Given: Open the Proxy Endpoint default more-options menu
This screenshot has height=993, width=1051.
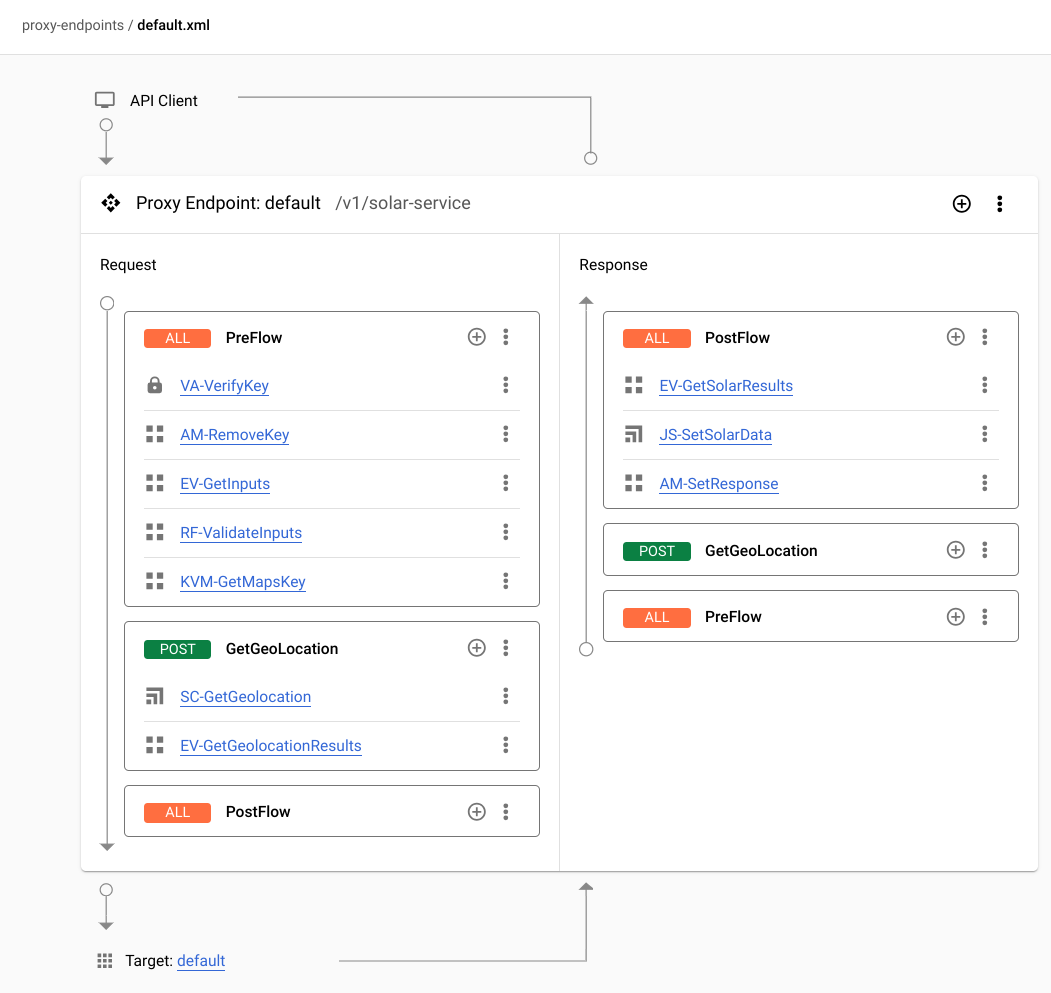Looking at the screenshot, I should click(x=999, y=204).
